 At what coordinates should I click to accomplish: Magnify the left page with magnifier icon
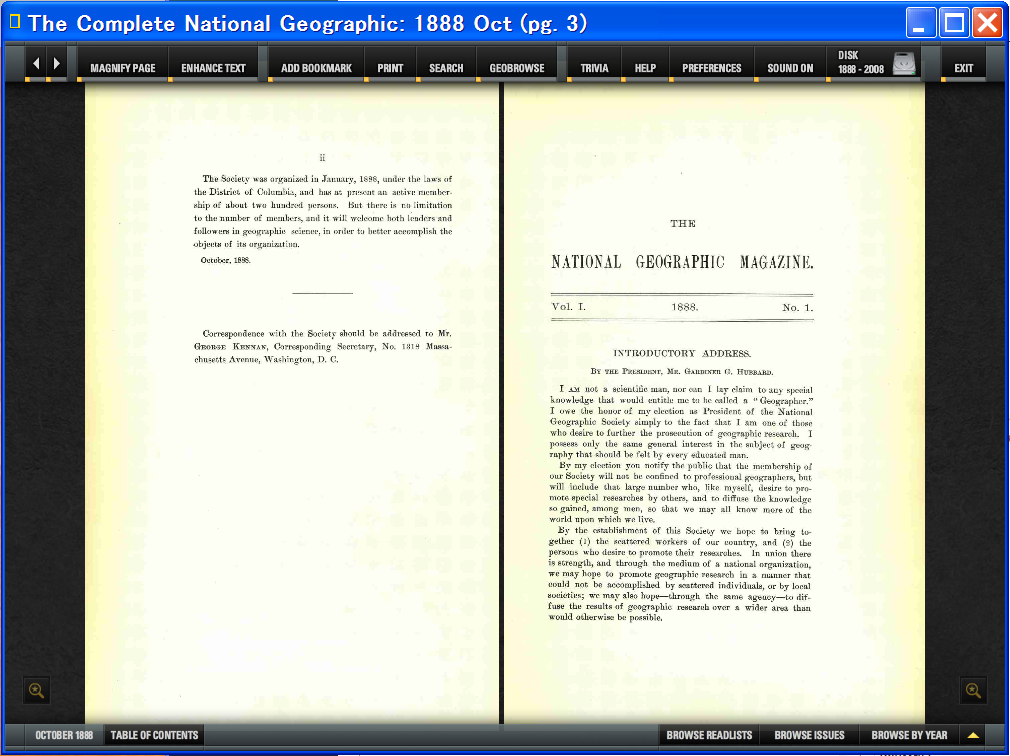[37, 690]
